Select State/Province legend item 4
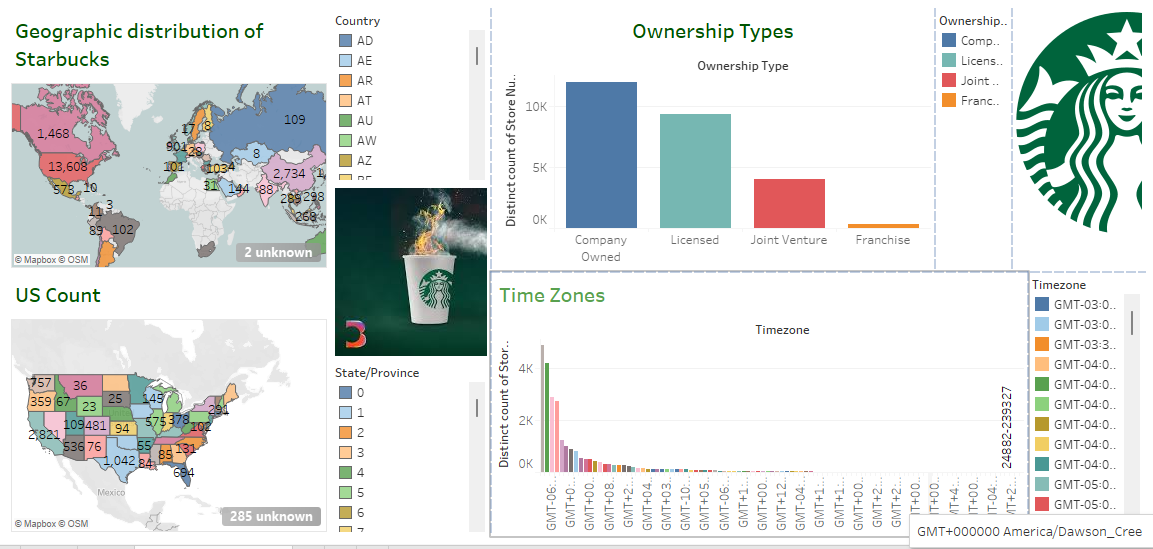 pos(346,472)
